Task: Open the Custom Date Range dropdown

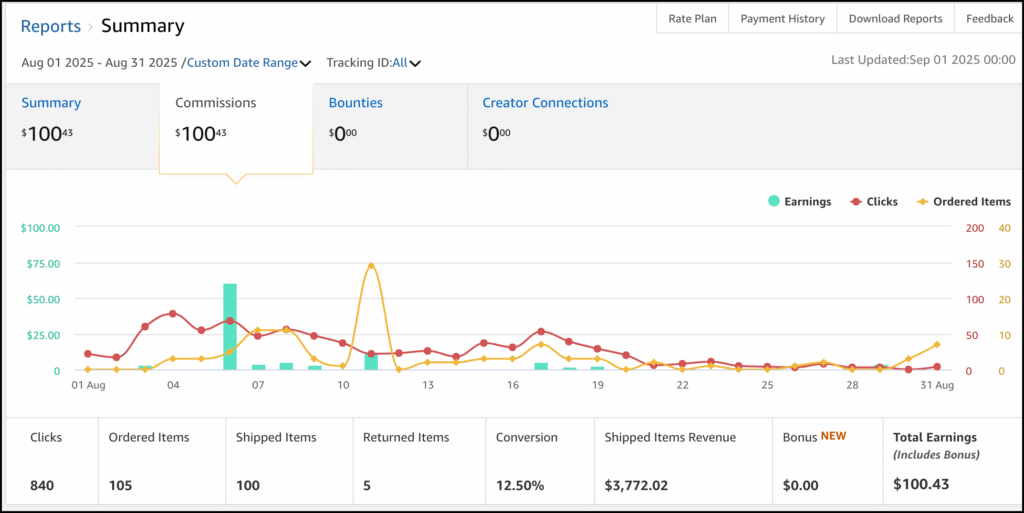Action: tap(242, 63)
